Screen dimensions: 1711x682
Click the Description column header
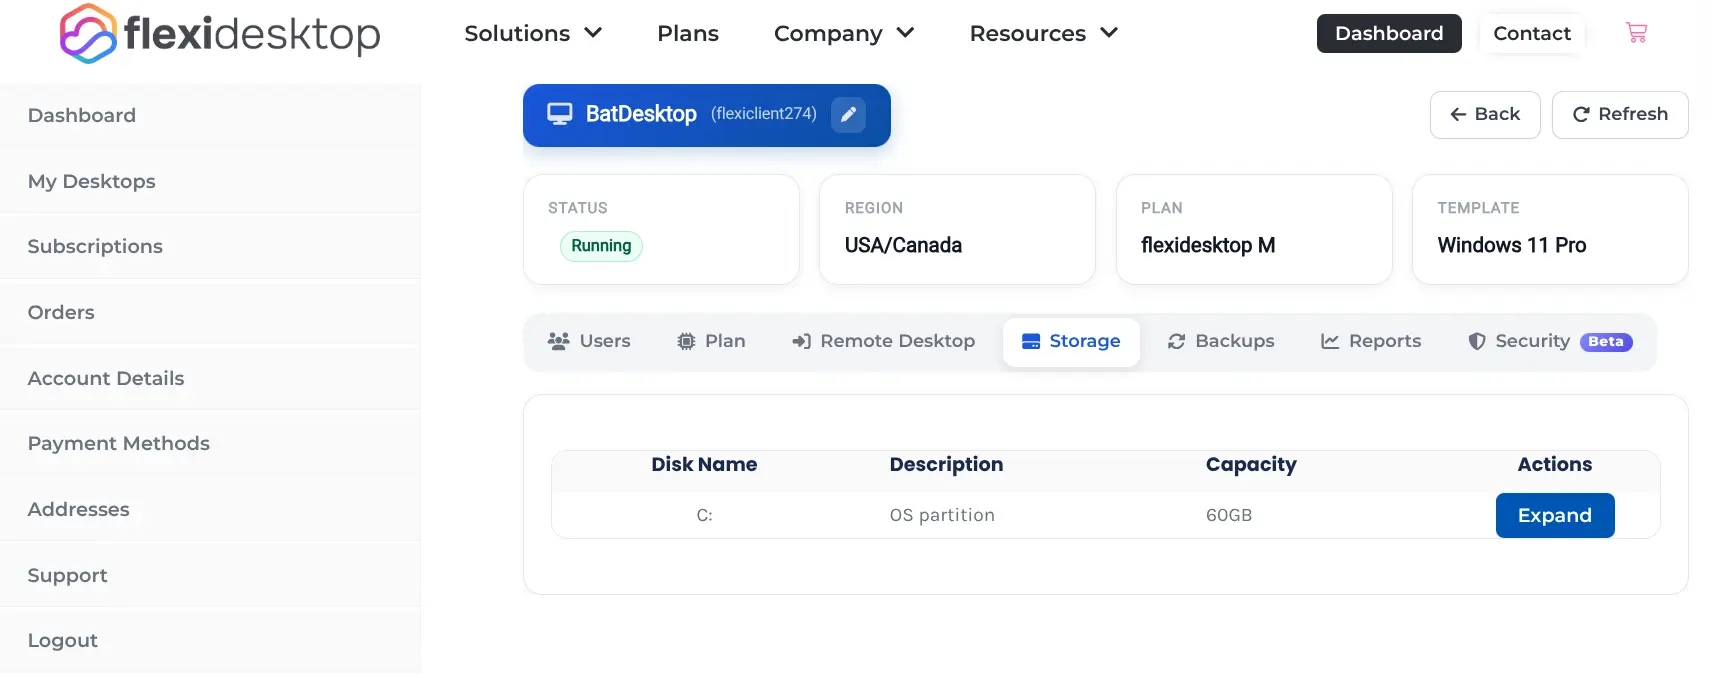946,464
